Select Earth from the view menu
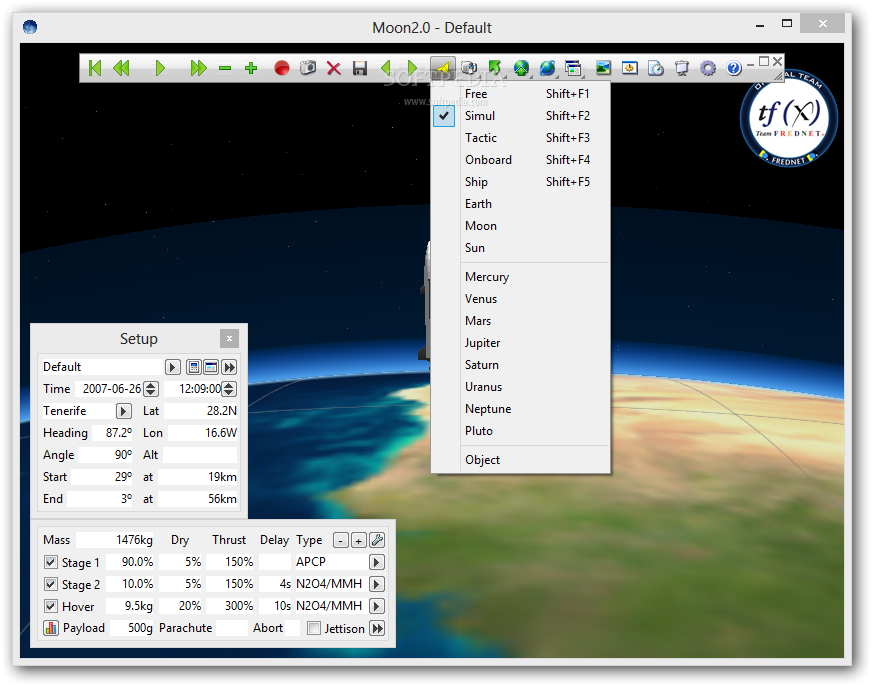The width and height of the screenshot is (872, 686). (x=521, y=204)
